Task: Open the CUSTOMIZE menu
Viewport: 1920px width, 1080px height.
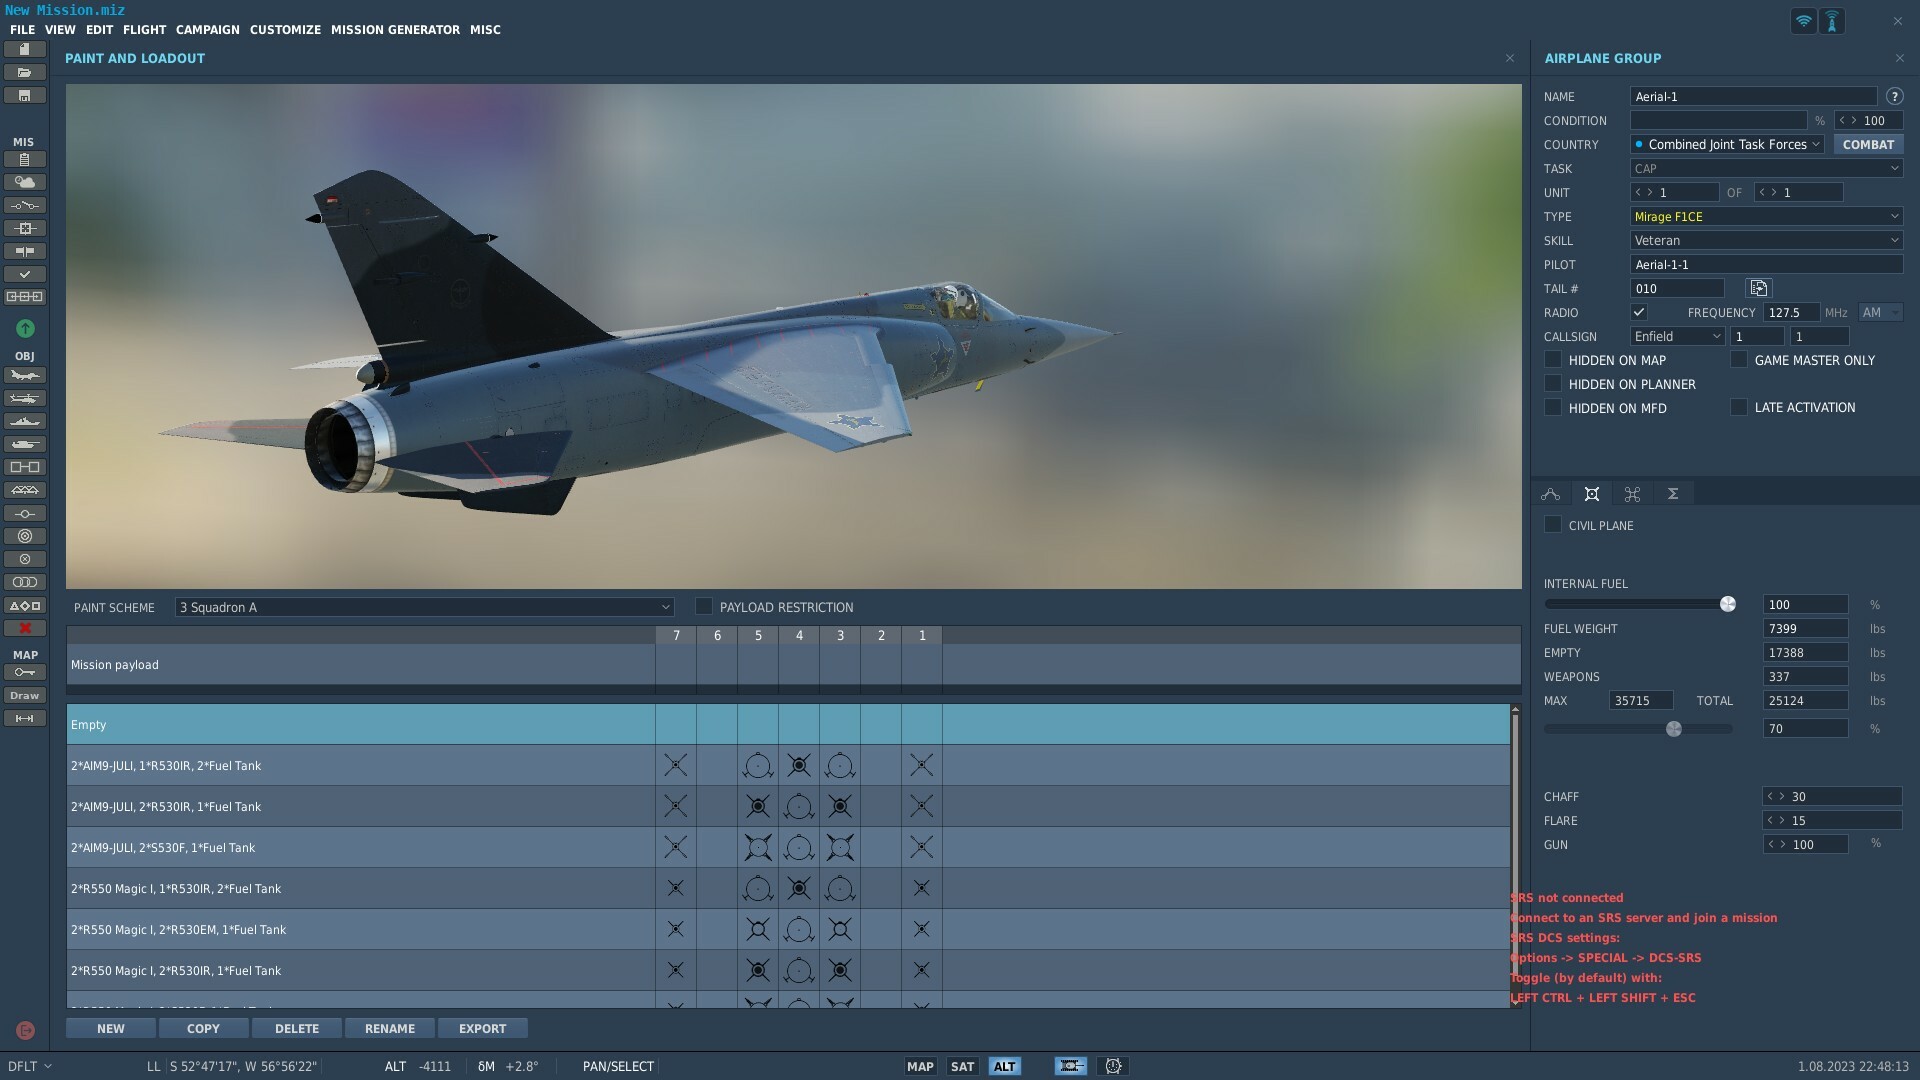Action: point(285,30)
